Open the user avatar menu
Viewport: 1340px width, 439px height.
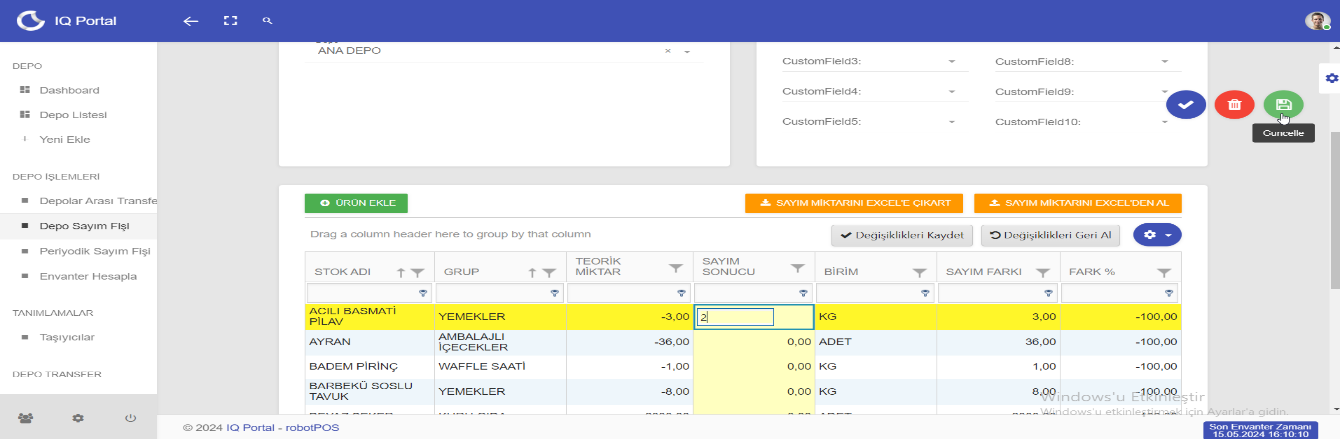click(x=1318, y=21)
